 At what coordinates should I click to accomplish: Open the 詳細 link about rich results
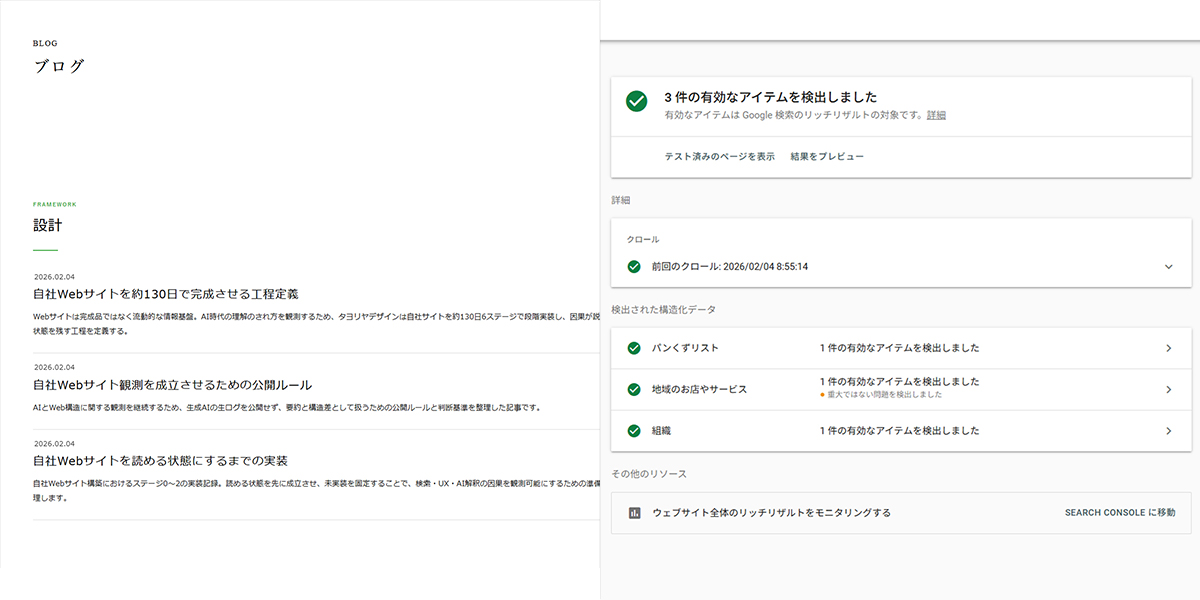point(938,116)
